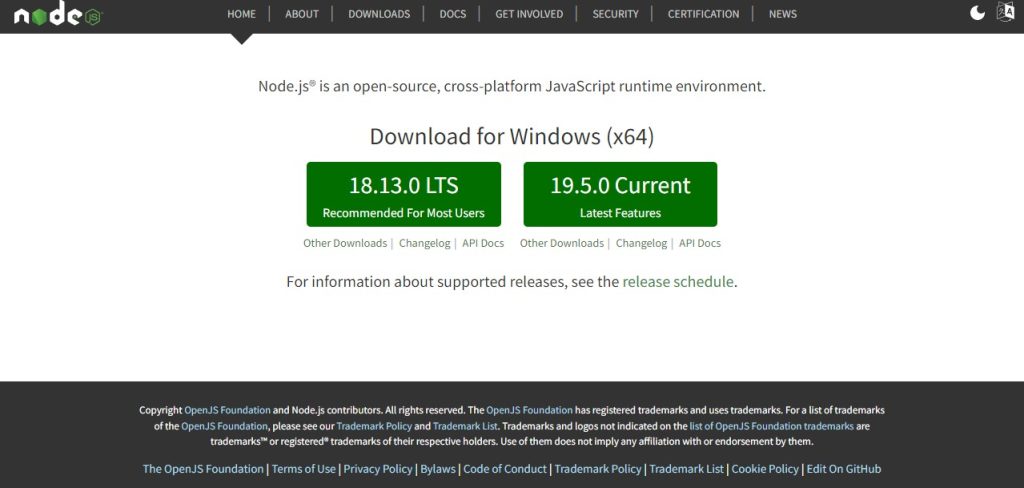Download 19.5.0 Current version
Image resolution: width=1024 pixels, height=488 pixels.
tap(620, 194)
